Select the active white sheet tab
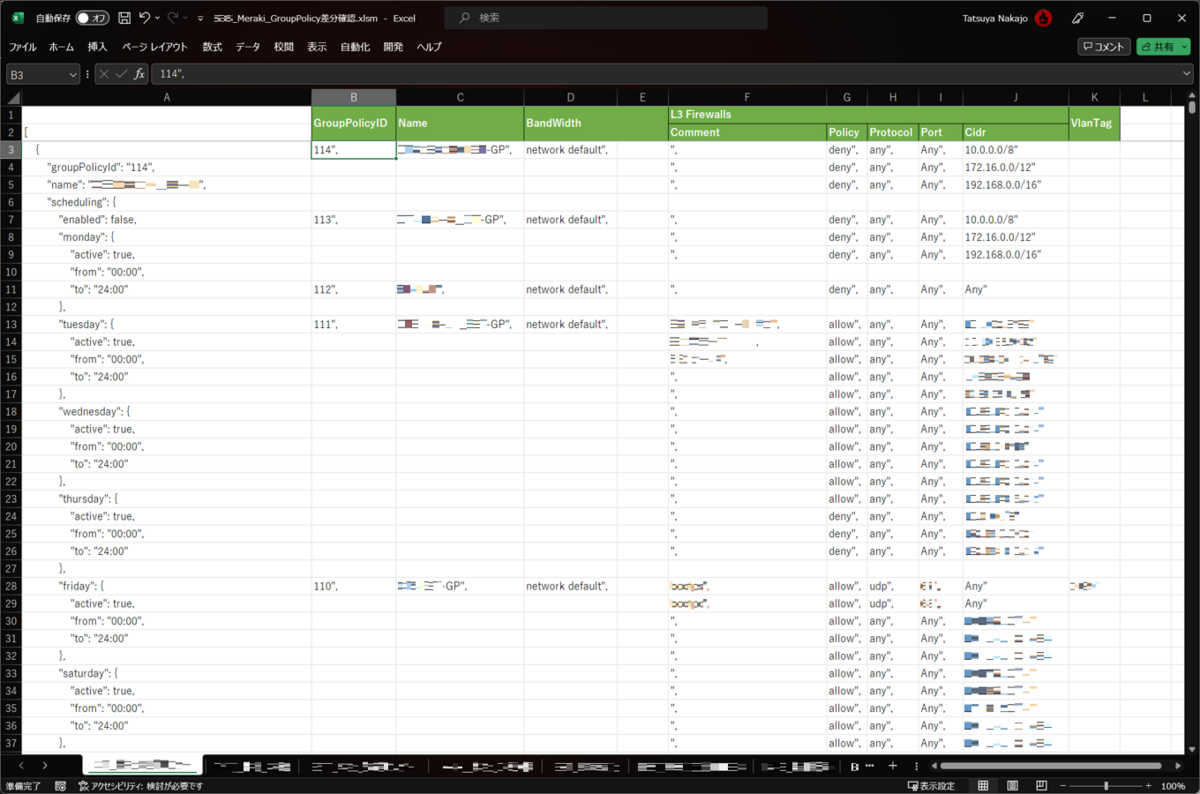The height and width of the screenshot is (794, 1200). [x=143, y=766]
